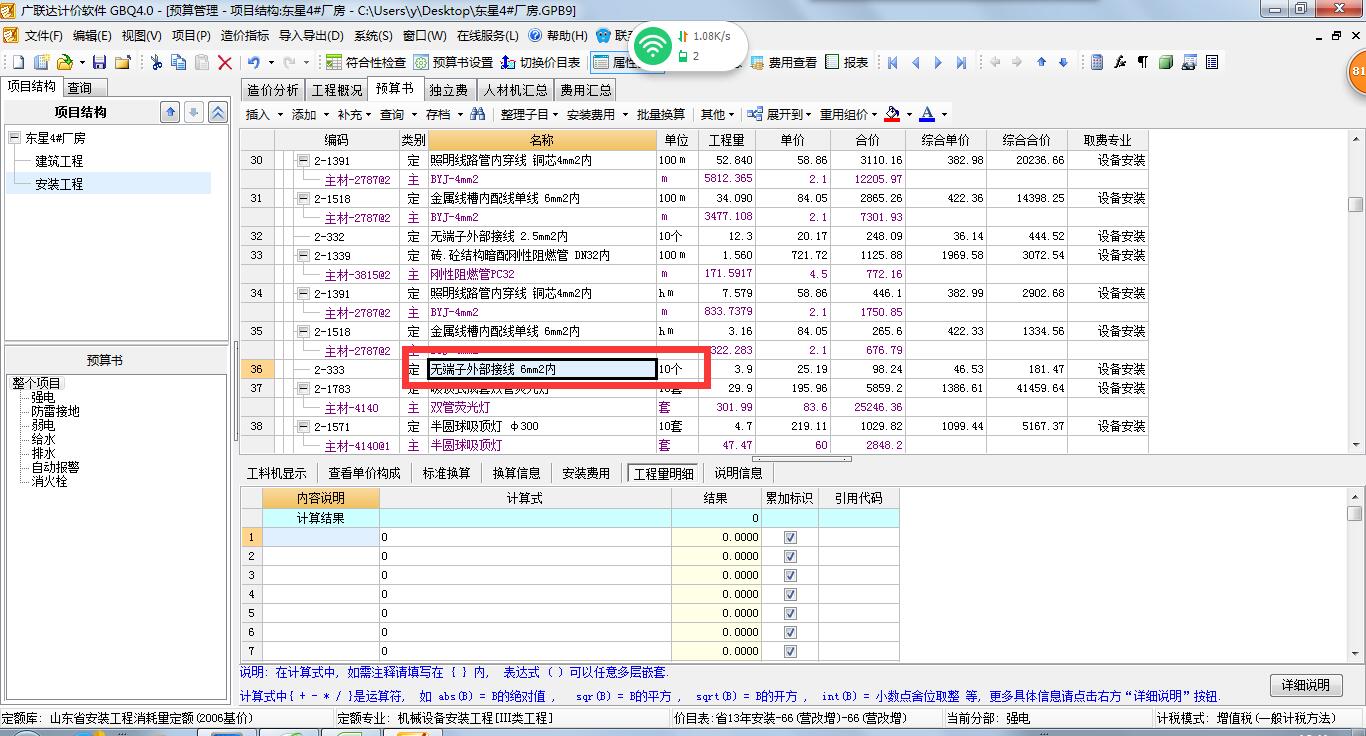This screenshot has height=736, width=1366.
Task: Switch to 费用汇总 tab
Action: (586, 90)
